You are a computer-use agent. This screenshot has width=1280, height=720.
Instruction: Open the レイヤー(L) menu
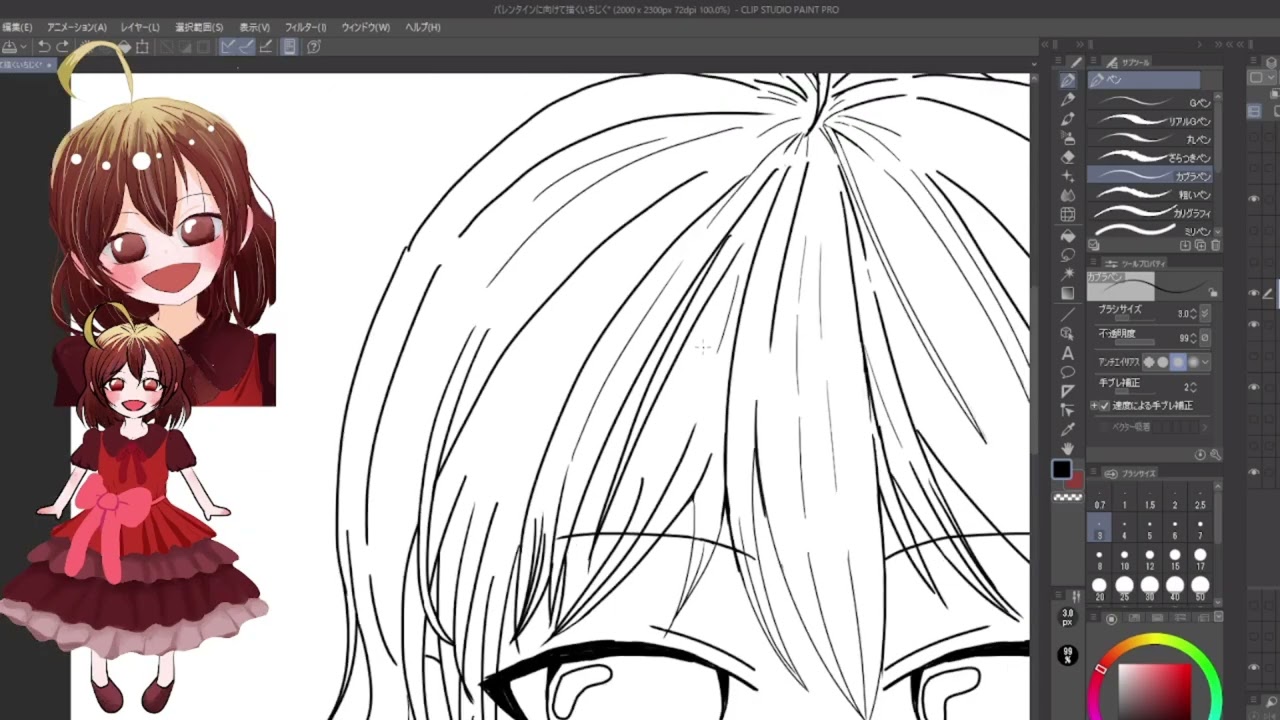click(x=140, y=27)
